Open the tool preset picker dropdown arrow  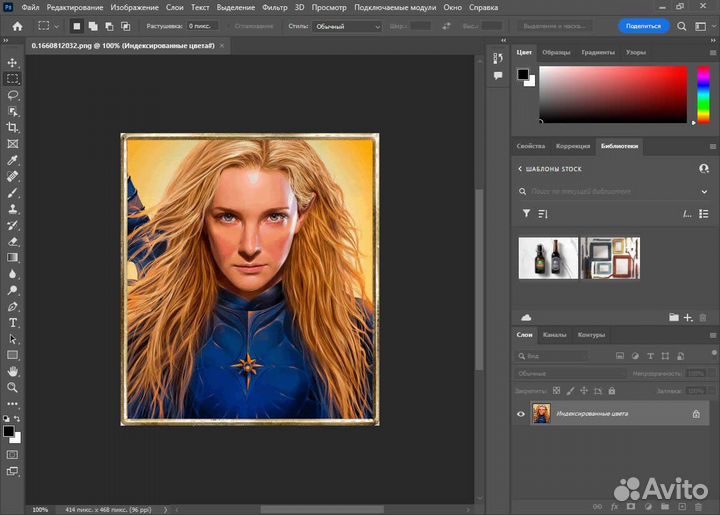(56, 26)
